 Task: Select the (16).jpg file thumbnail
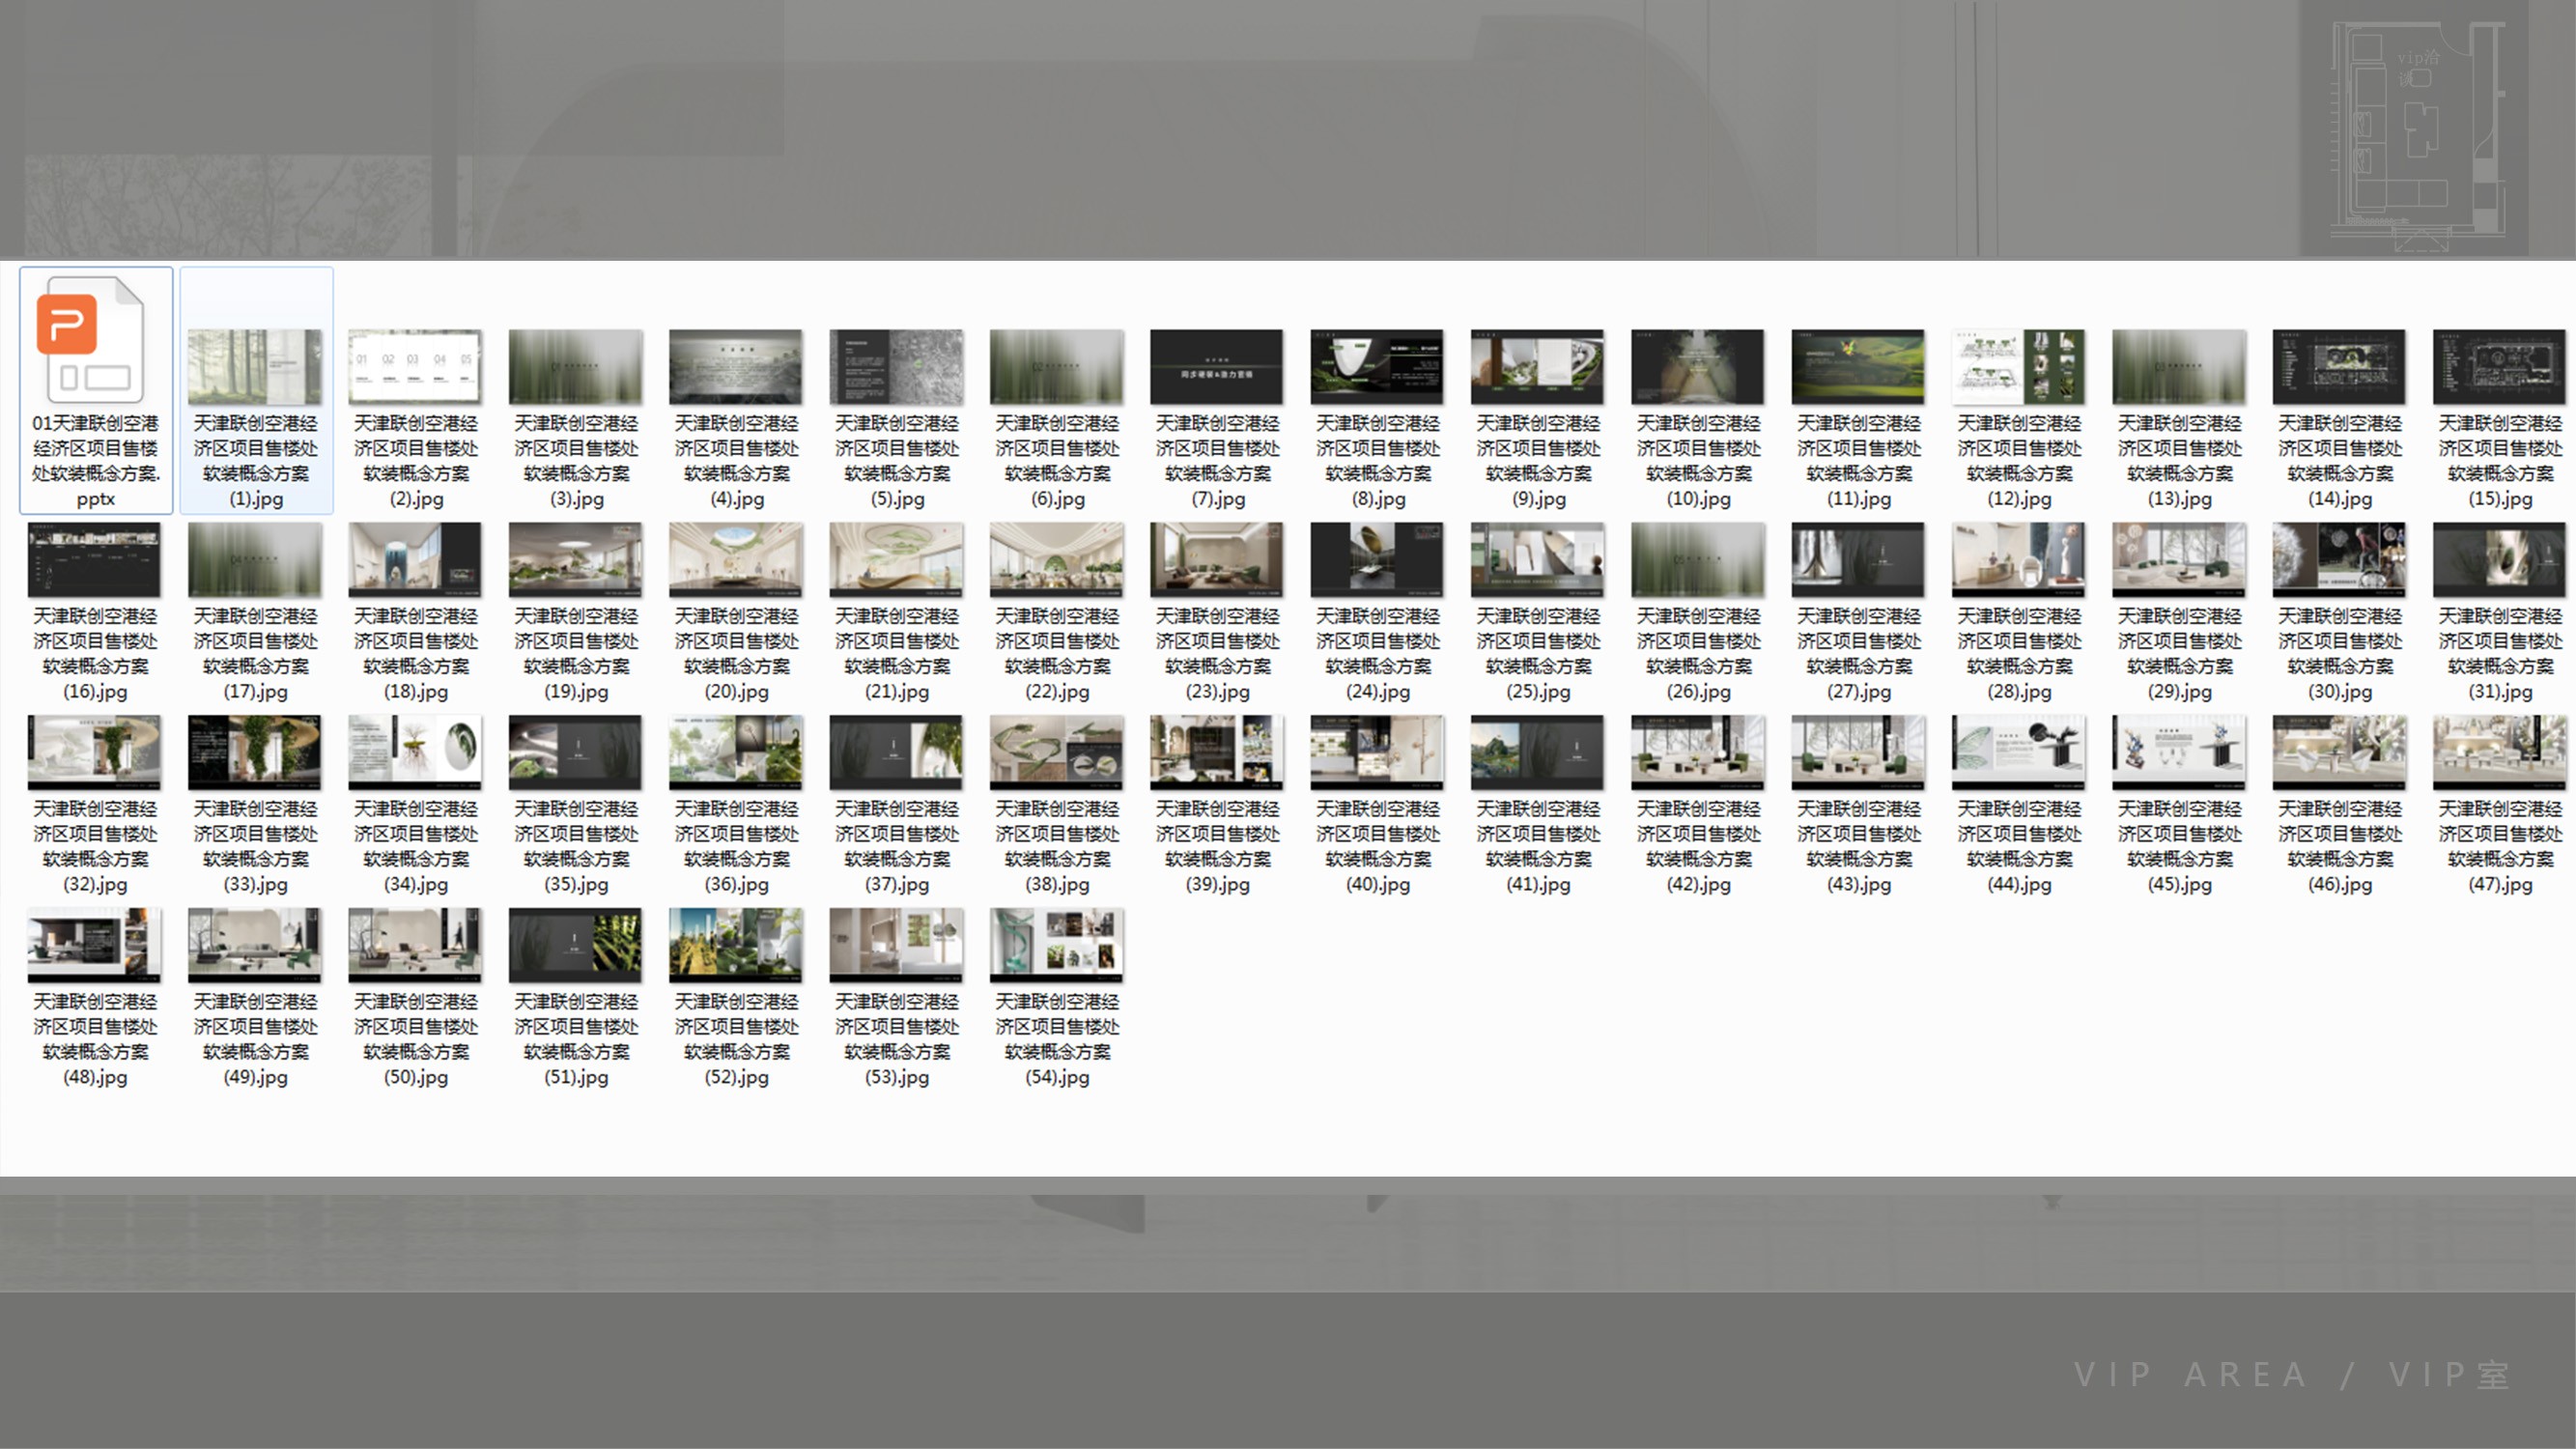click(94, 559)
